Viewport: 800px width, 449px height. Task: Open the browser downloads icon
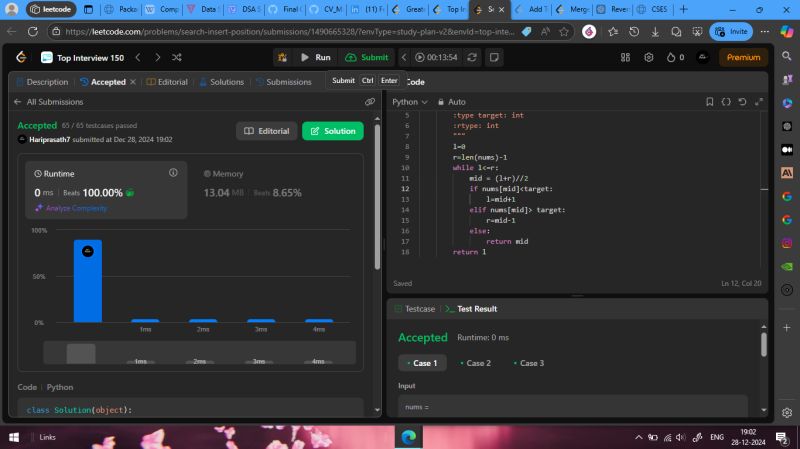pyautogui.click(x=655, y=32)
